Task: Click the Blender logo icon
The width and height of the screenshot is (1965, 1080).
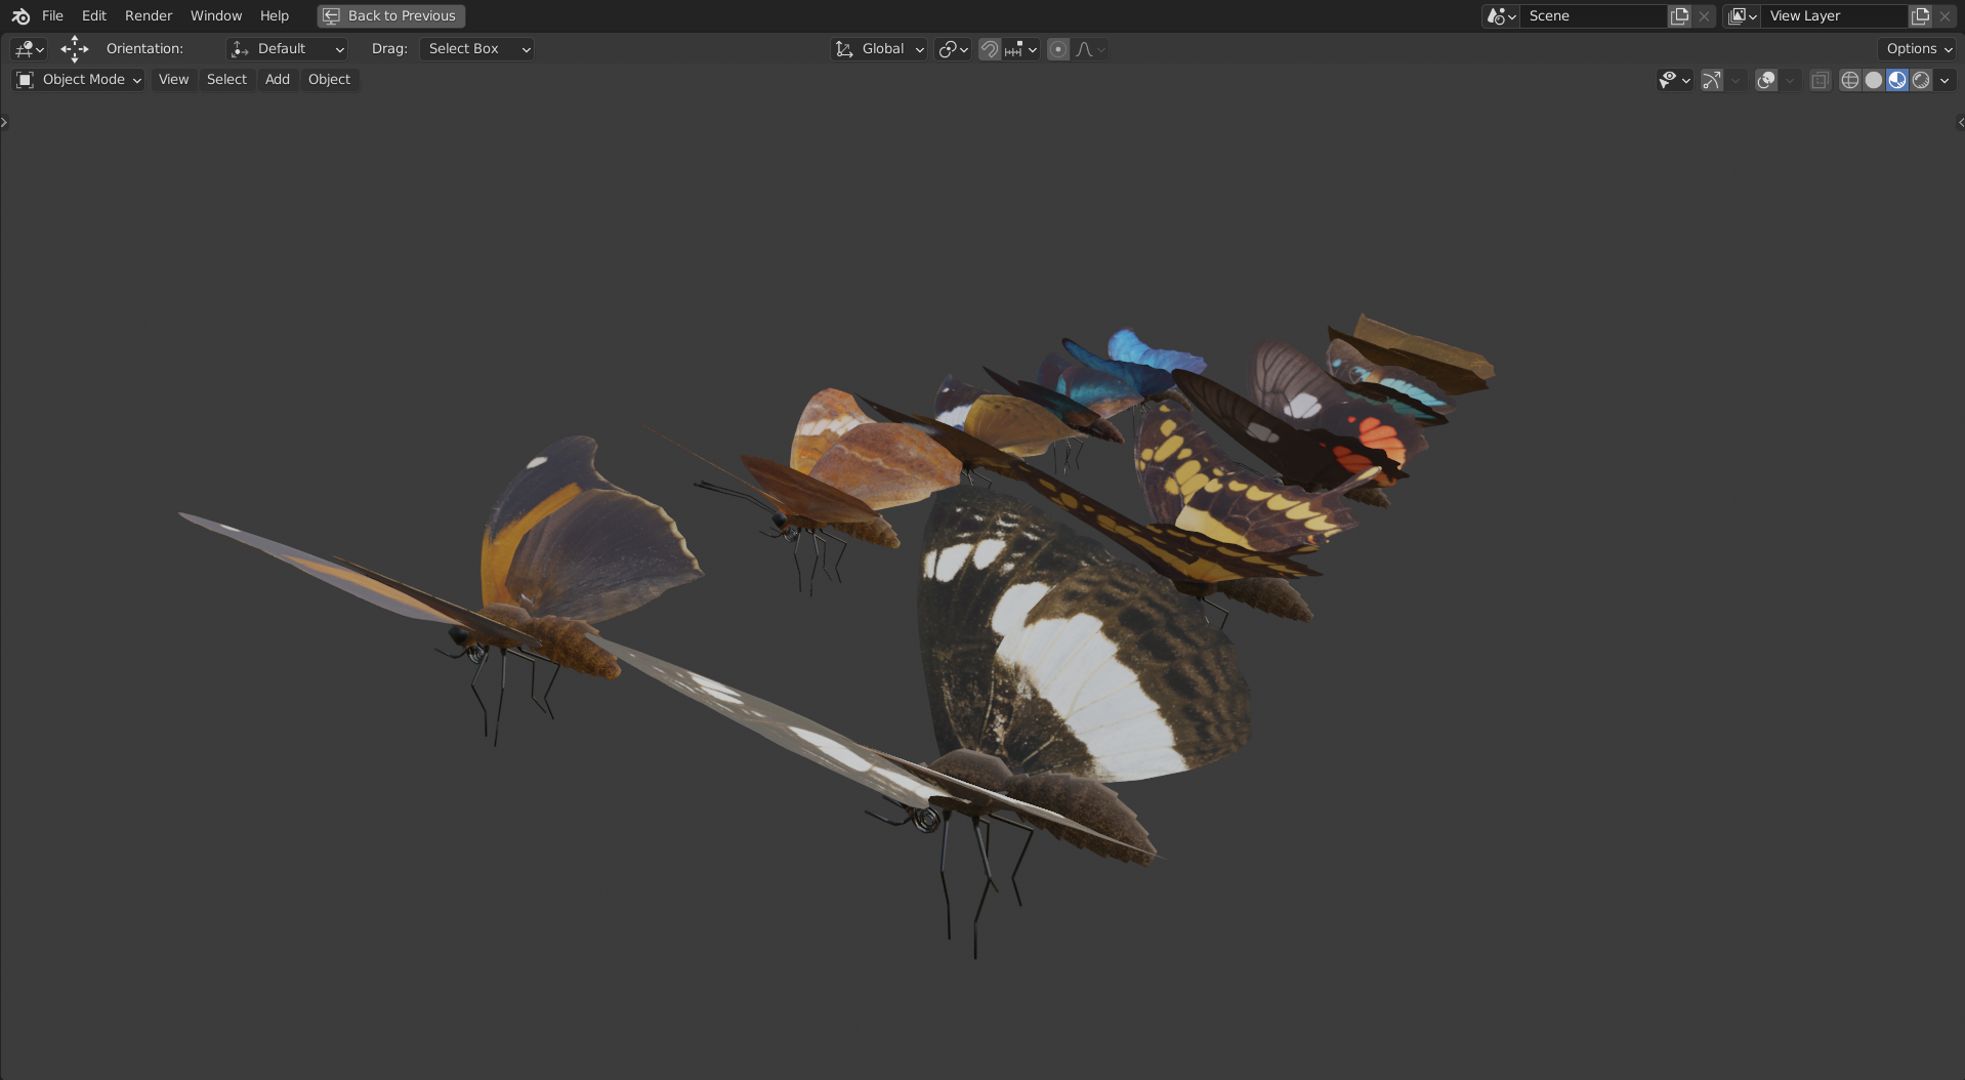Action: pyautogui.click(x=20, y=16)
